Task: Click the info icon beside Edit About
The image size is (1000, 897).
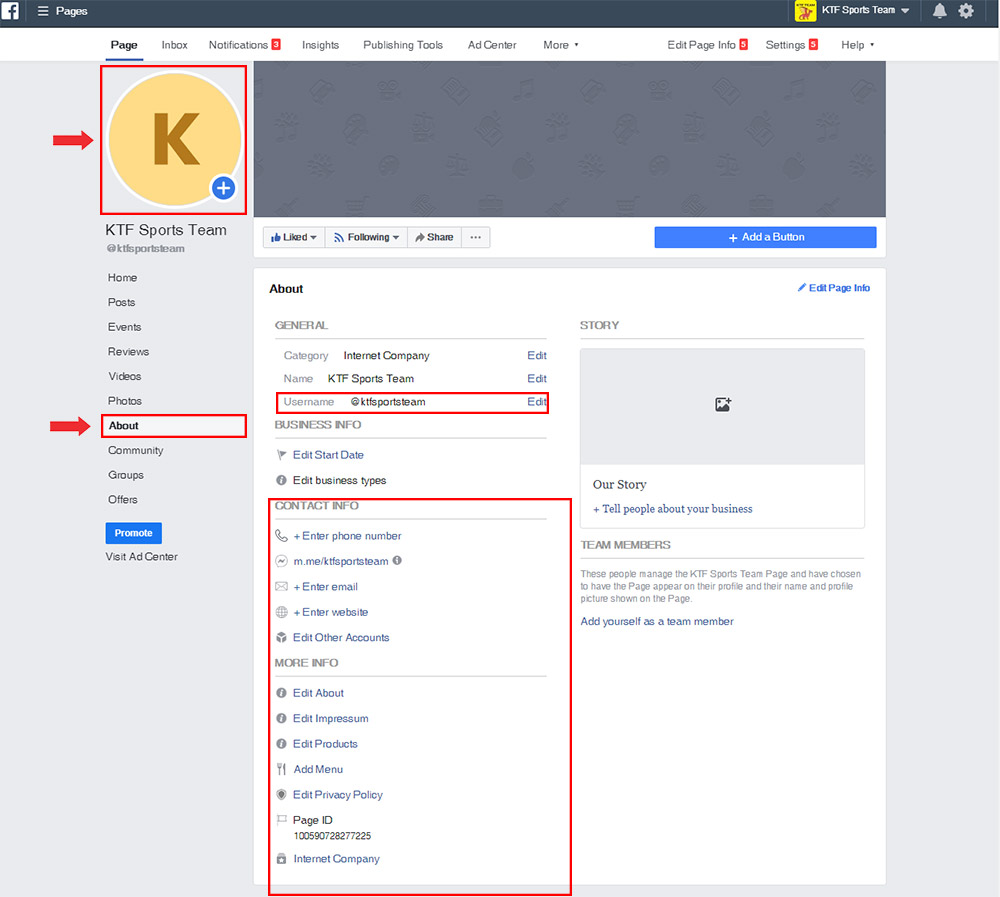Action: (x=281, y=693)
